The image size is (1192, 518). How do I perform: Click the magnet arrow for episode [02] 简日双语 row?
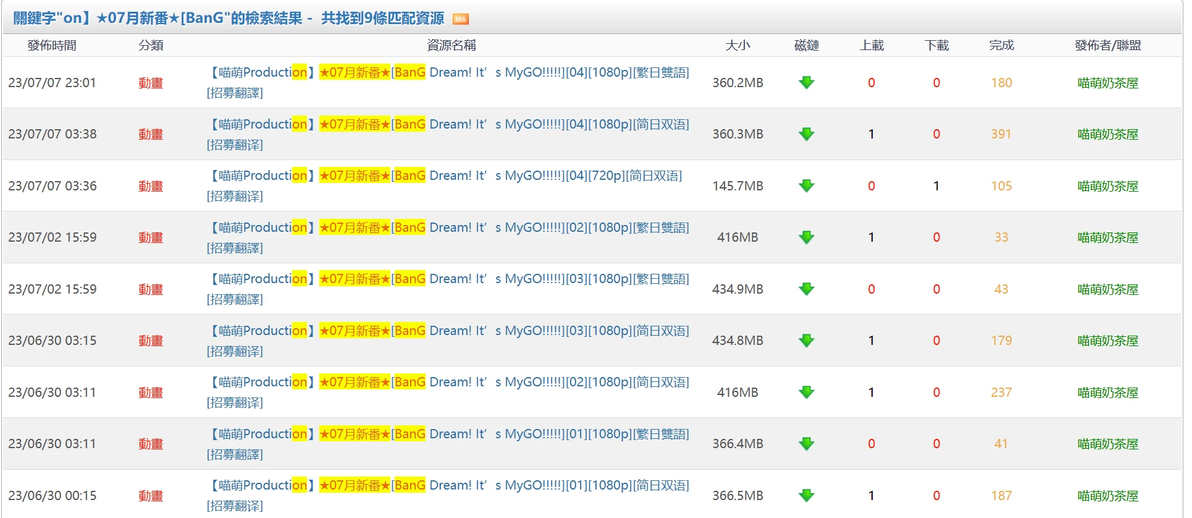[x=807, y=392]
